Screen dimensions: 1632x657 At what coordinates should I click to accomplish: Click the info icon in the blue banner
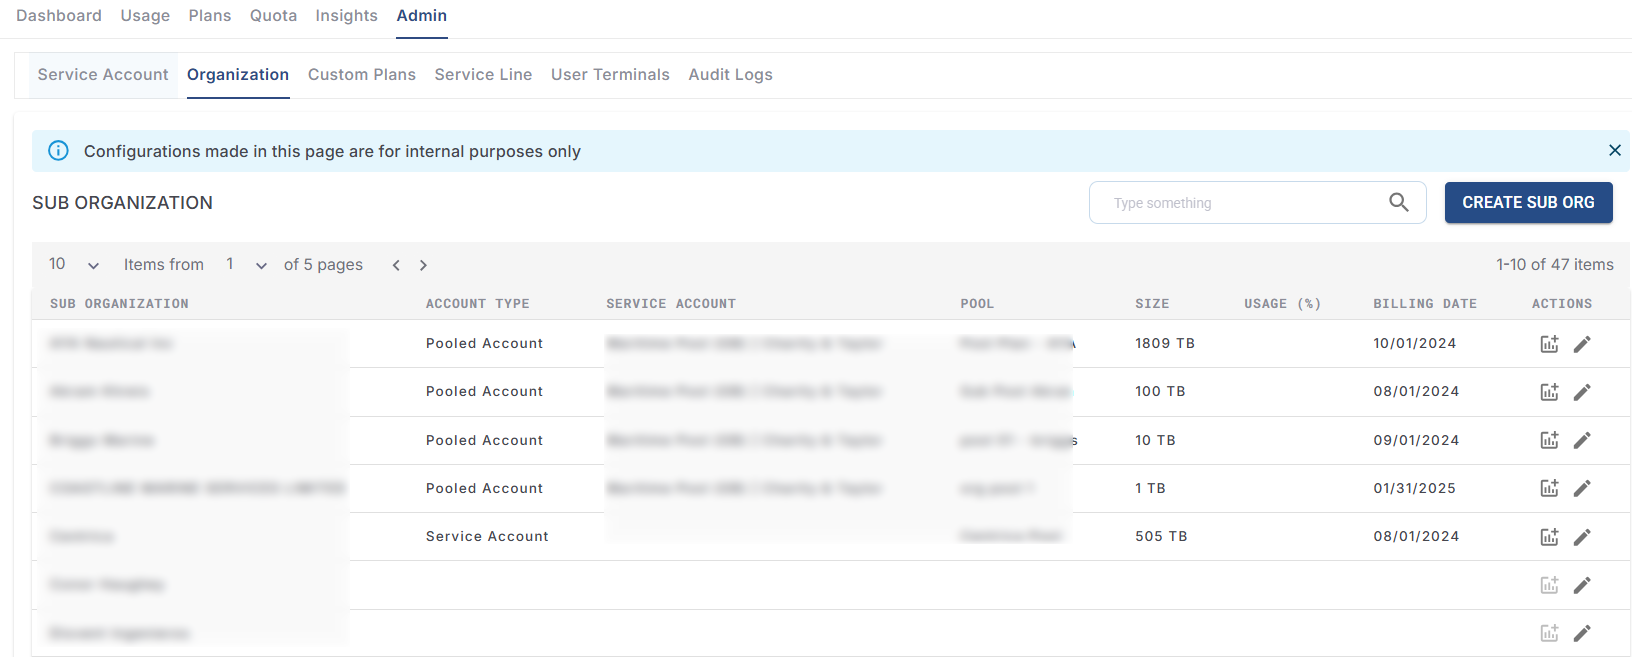tap(59, 151)
